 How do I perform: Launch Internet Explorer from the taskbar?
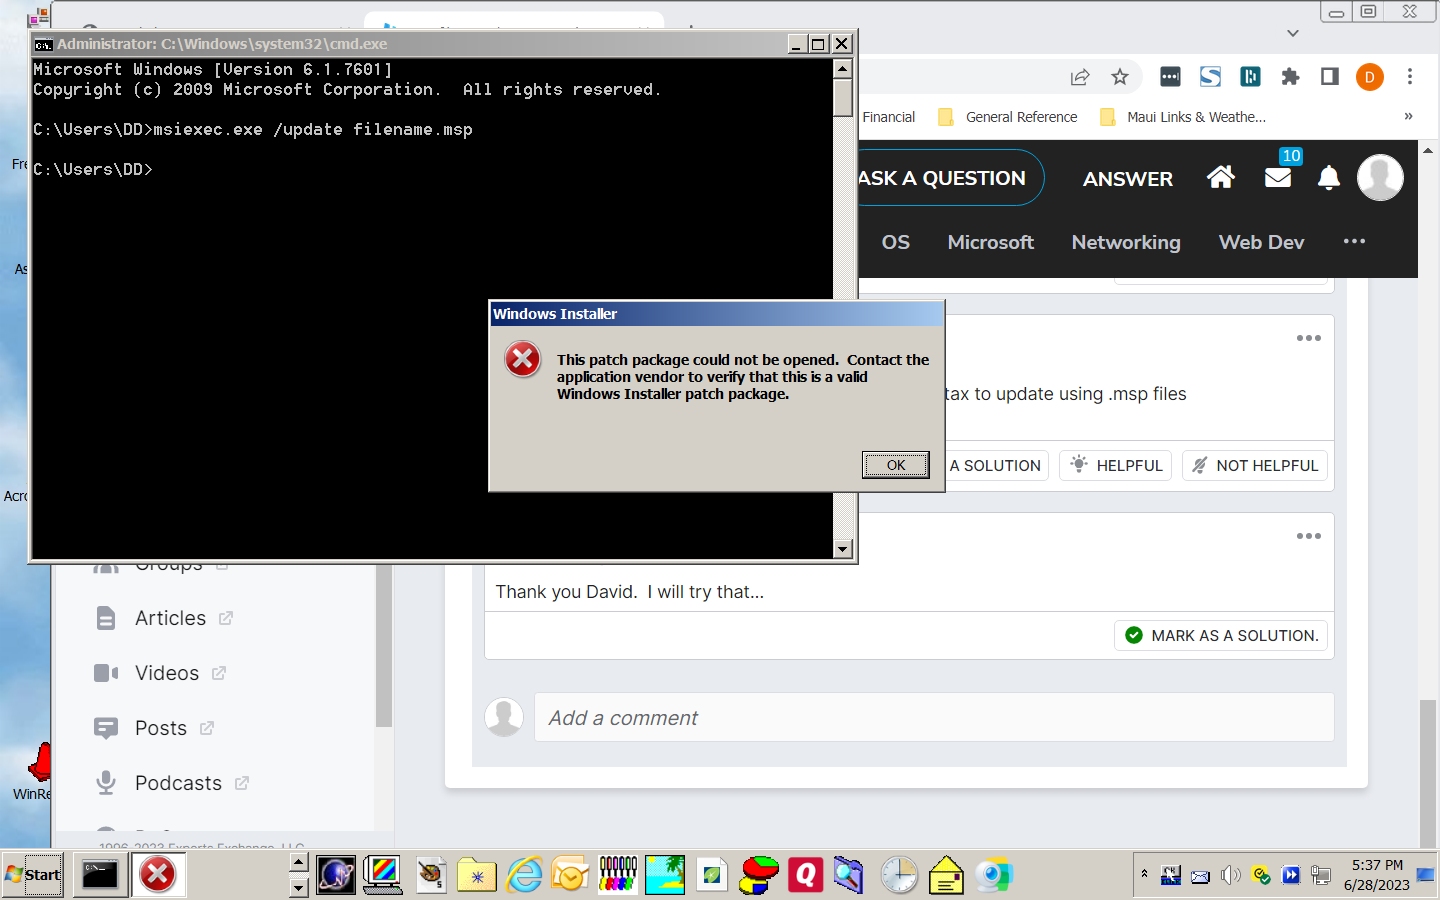(524, 875)
